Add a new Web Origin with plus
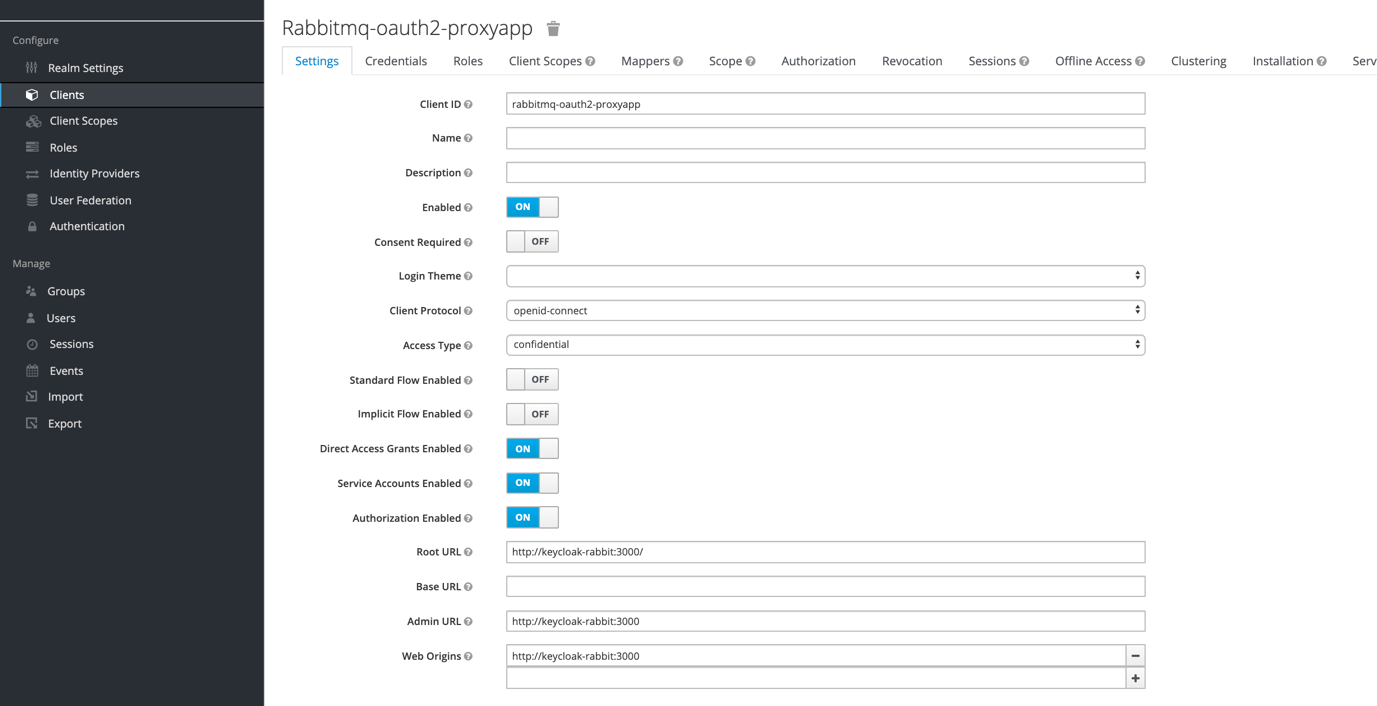1377x706 pixels. coord(1135,678)
